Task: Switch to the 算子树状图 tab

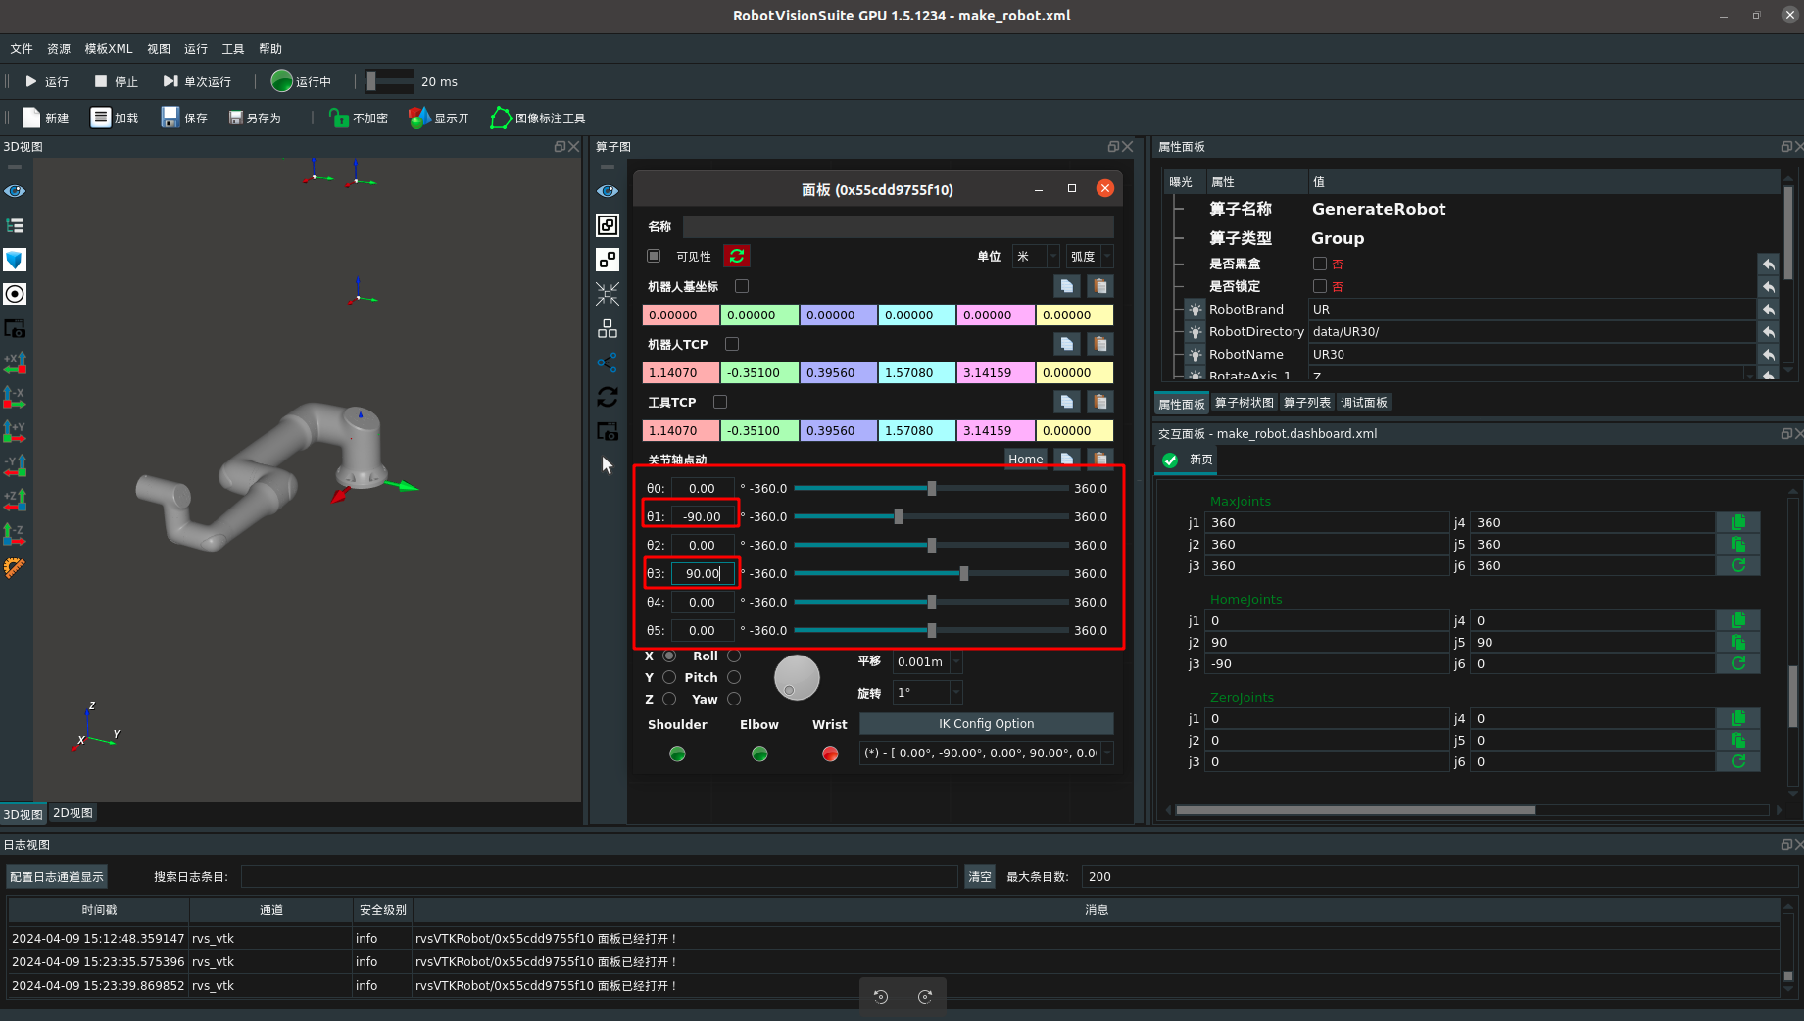Action: click(x=1244, y=403)
